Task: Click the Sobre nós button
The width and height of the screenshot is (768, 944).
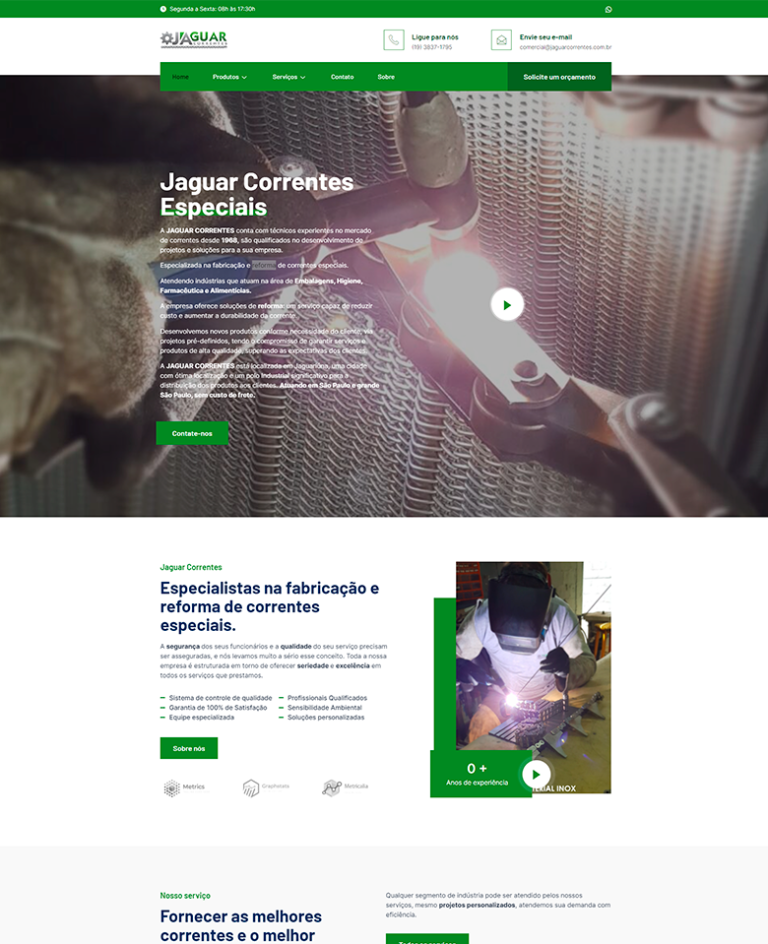Action: [x=189, y=748]
